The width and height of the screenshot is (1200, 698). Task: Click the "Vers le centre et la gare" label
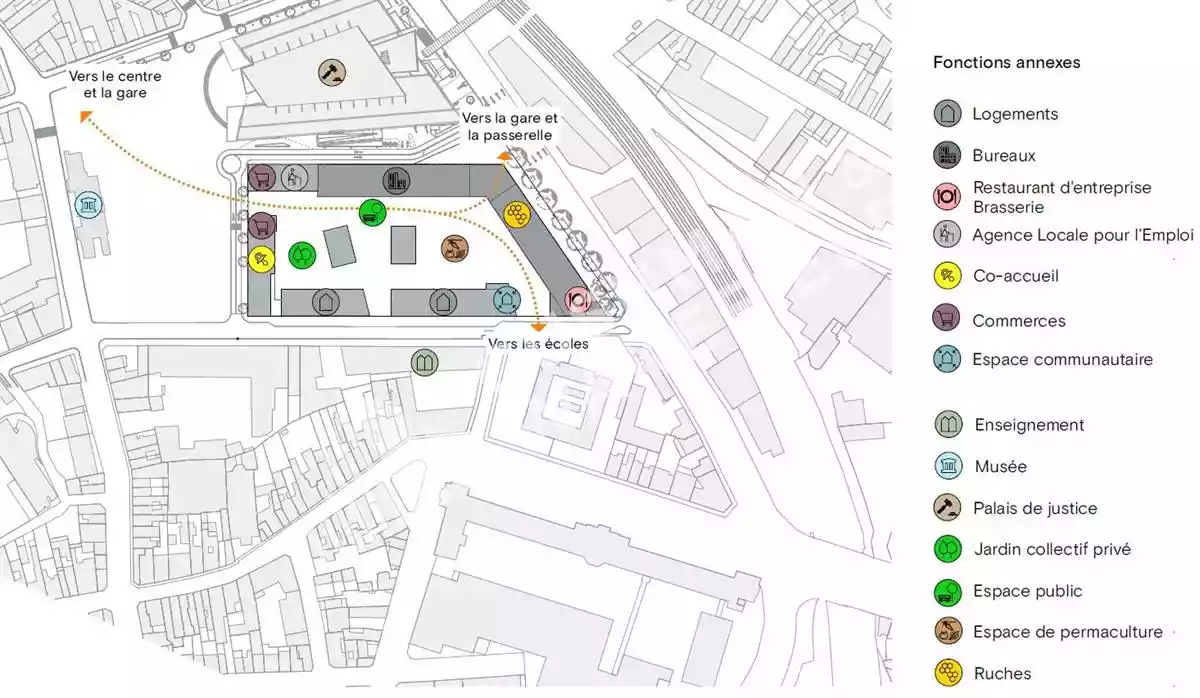pyautogui.click(x=115, y=85)
